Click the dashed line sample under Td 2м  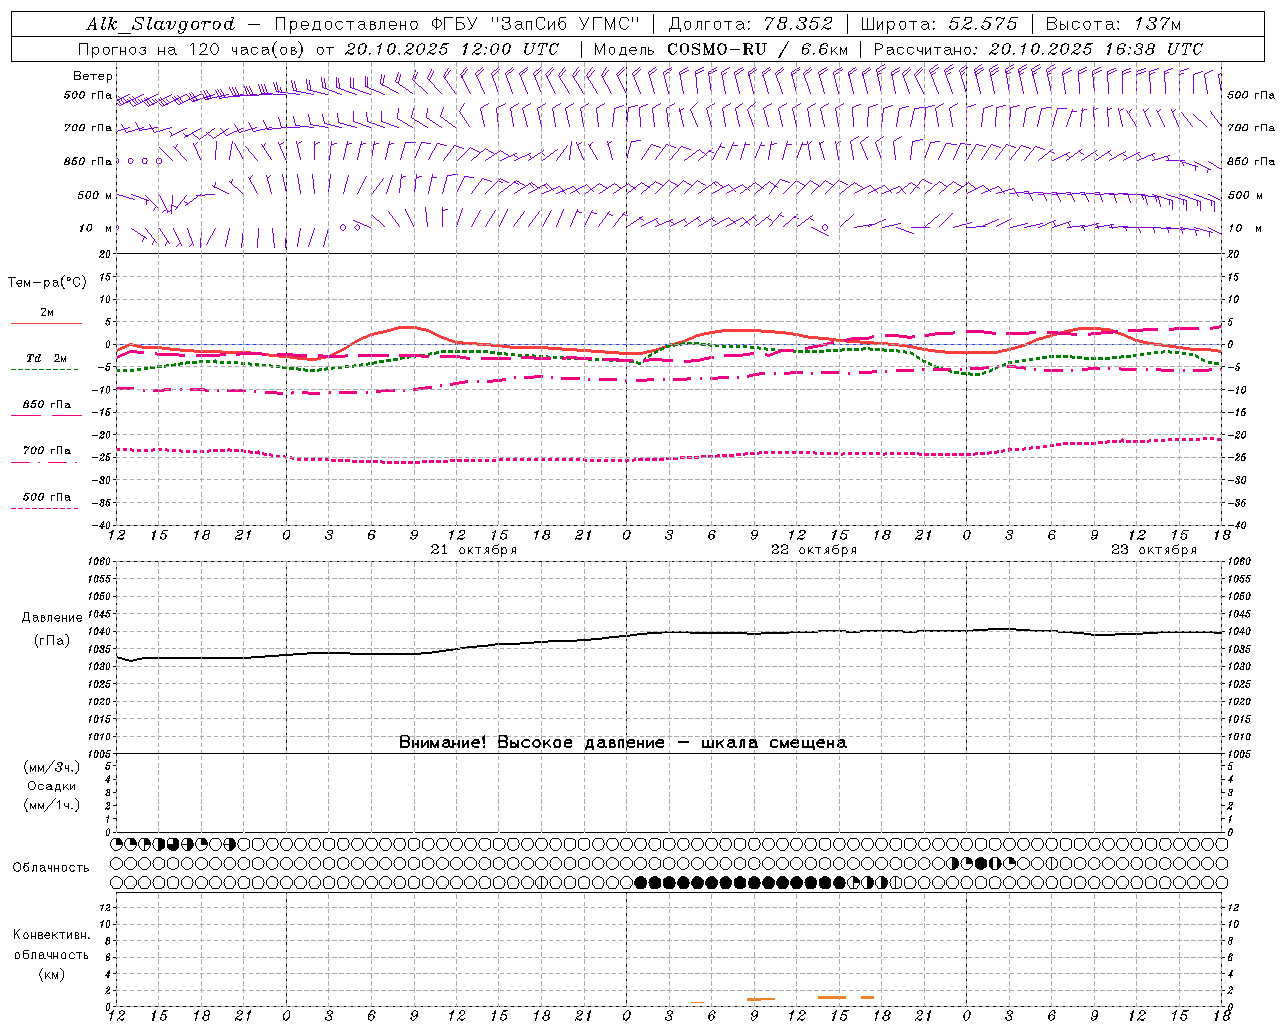(44, 370)
